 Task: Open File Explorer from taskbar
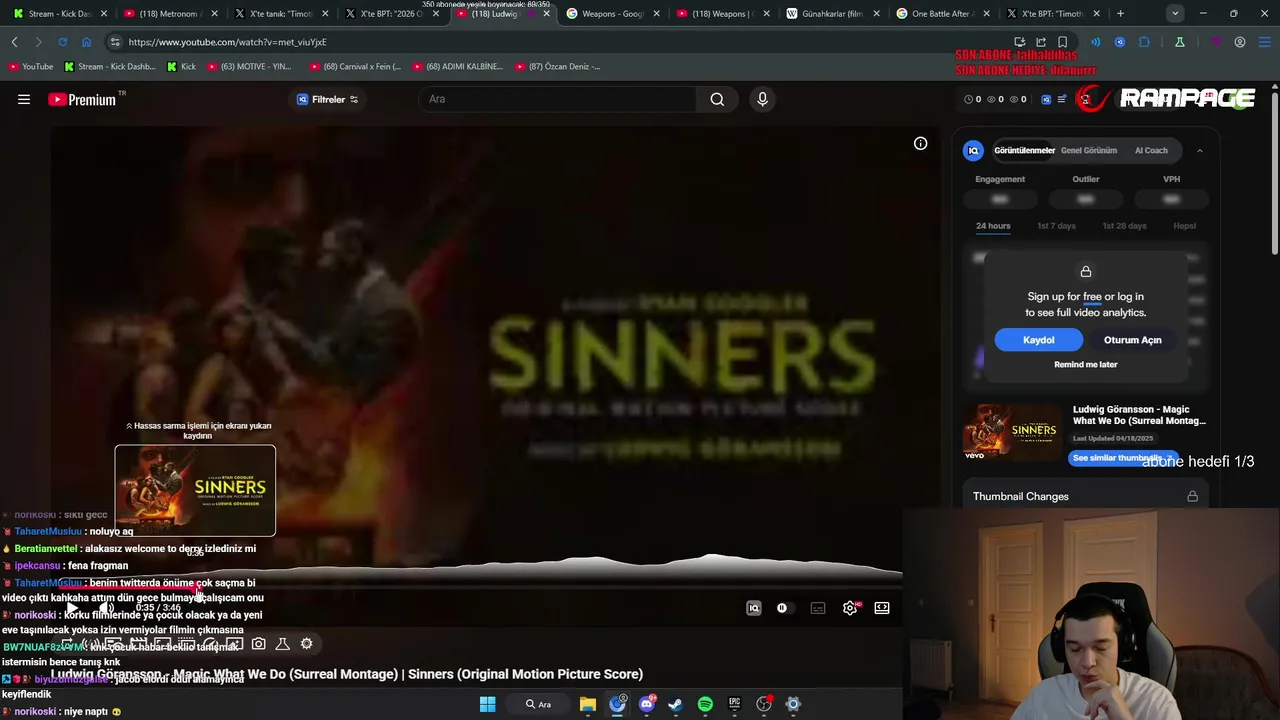[588, 704]
